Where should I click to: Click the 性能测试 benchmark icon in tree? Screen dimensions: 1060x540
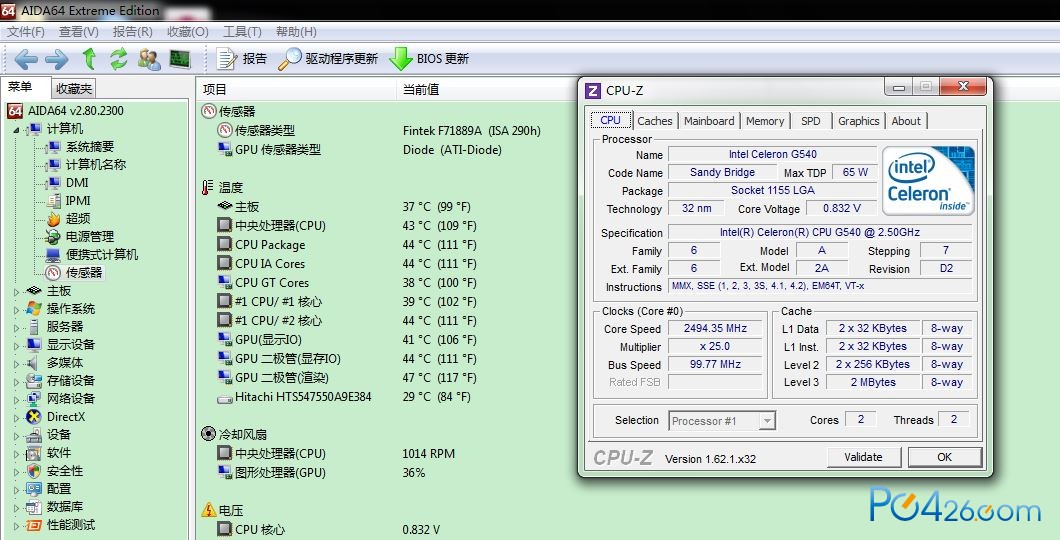pyautogui.click(x=34, y=525)
